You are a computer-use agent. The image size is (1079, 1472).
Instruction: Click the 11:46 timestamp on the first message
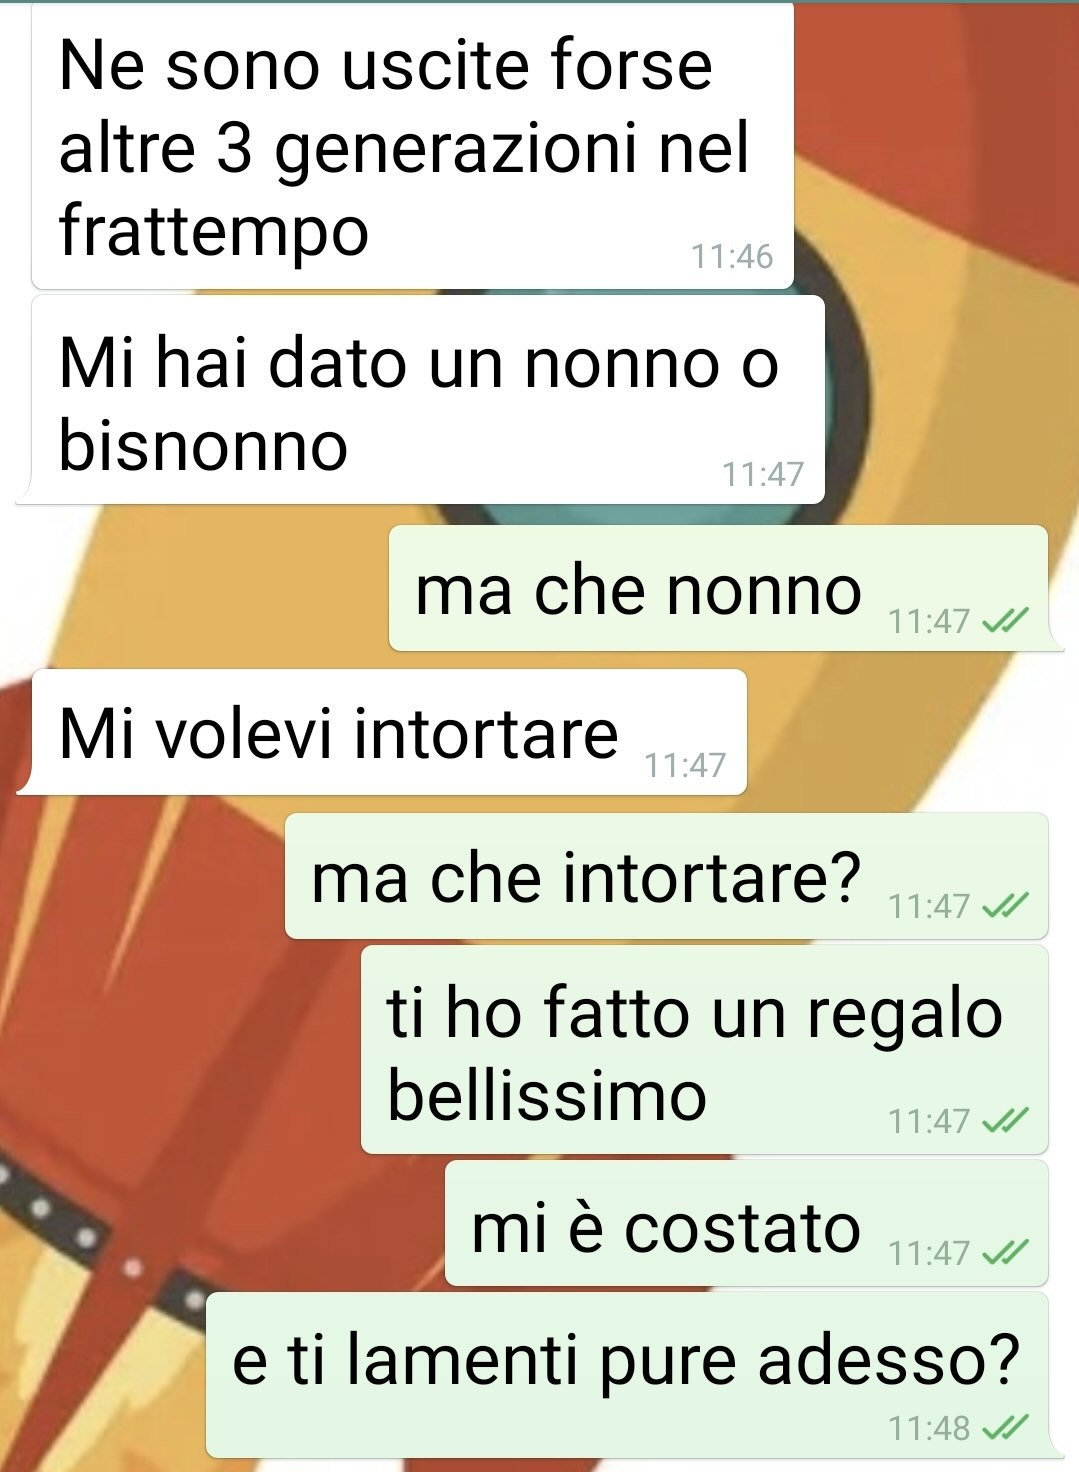732,257
